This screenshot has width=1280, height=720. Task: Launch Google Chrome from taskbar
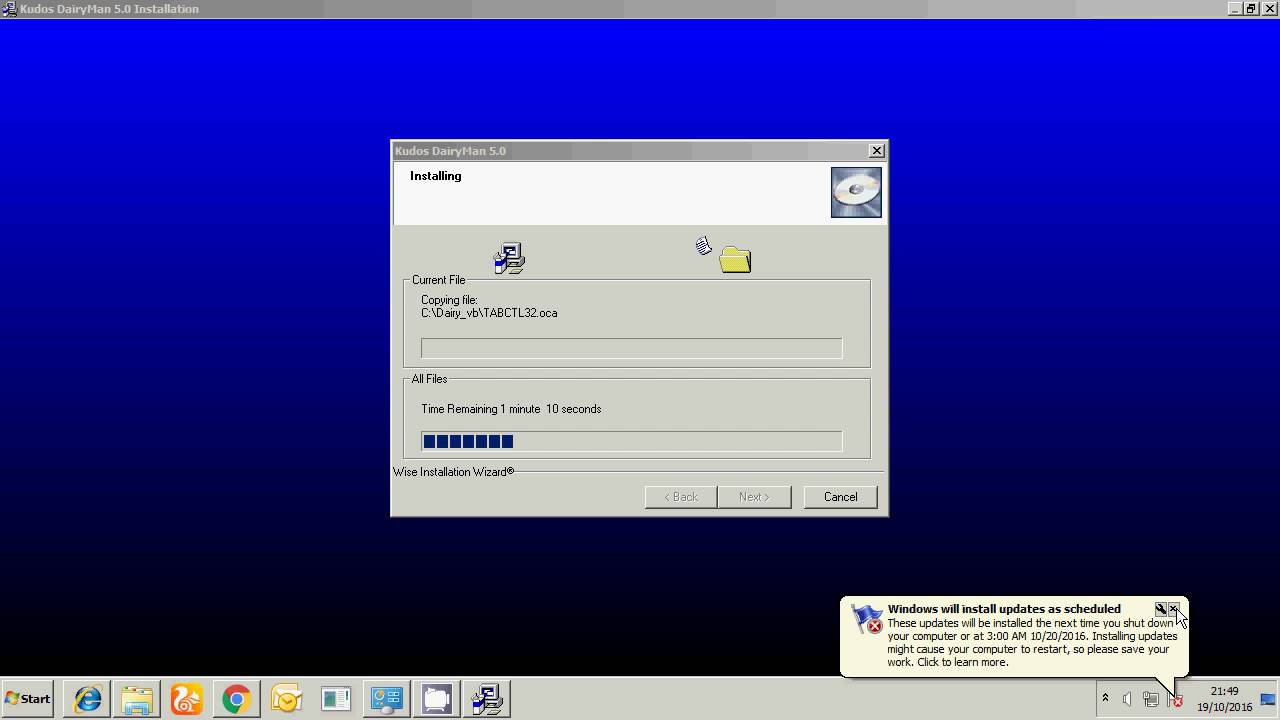coord(237,699)
